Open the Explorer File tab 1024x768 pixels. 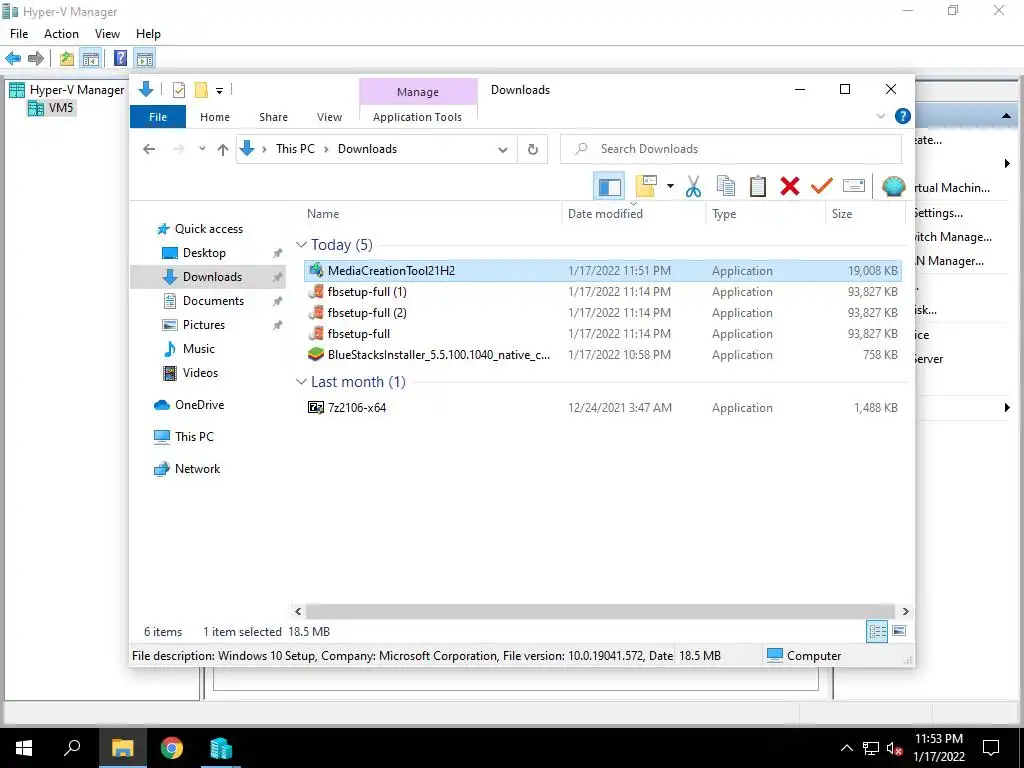(x=158, y=117)
